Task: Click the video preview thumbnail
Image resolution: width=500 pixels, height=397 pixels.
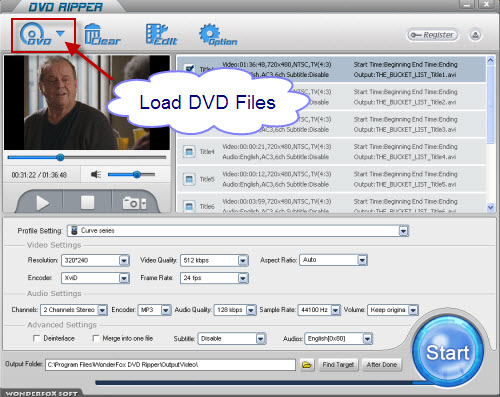Action: 87,102
